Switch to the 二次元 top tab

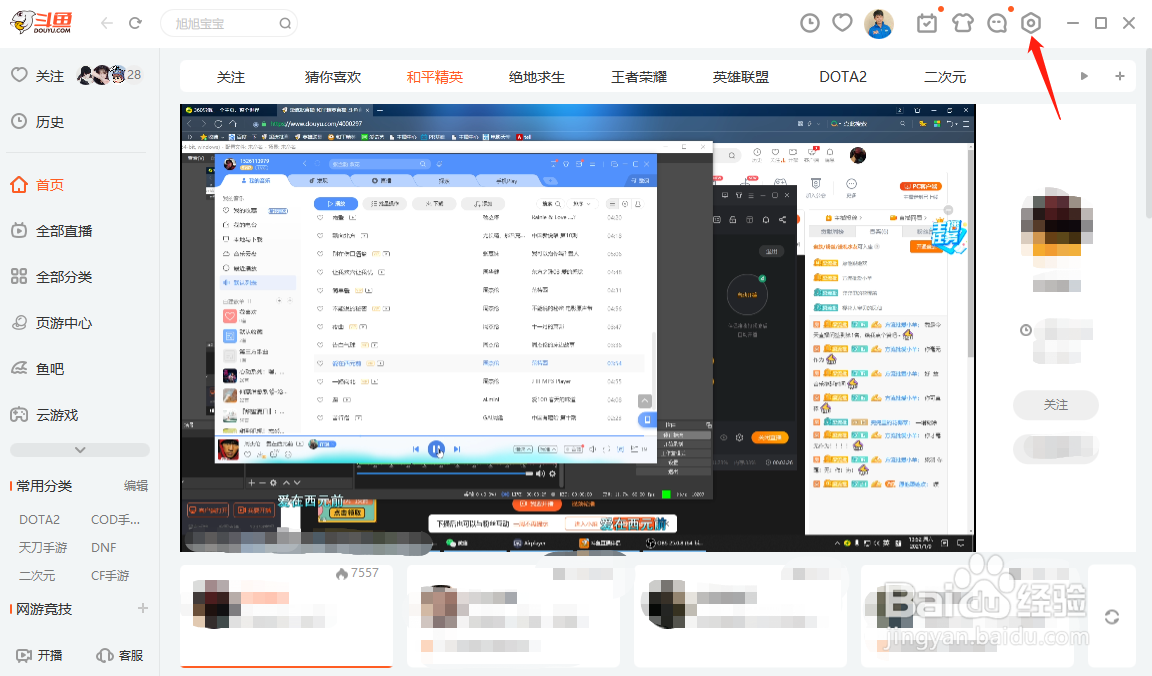click(x=945, y=77)
